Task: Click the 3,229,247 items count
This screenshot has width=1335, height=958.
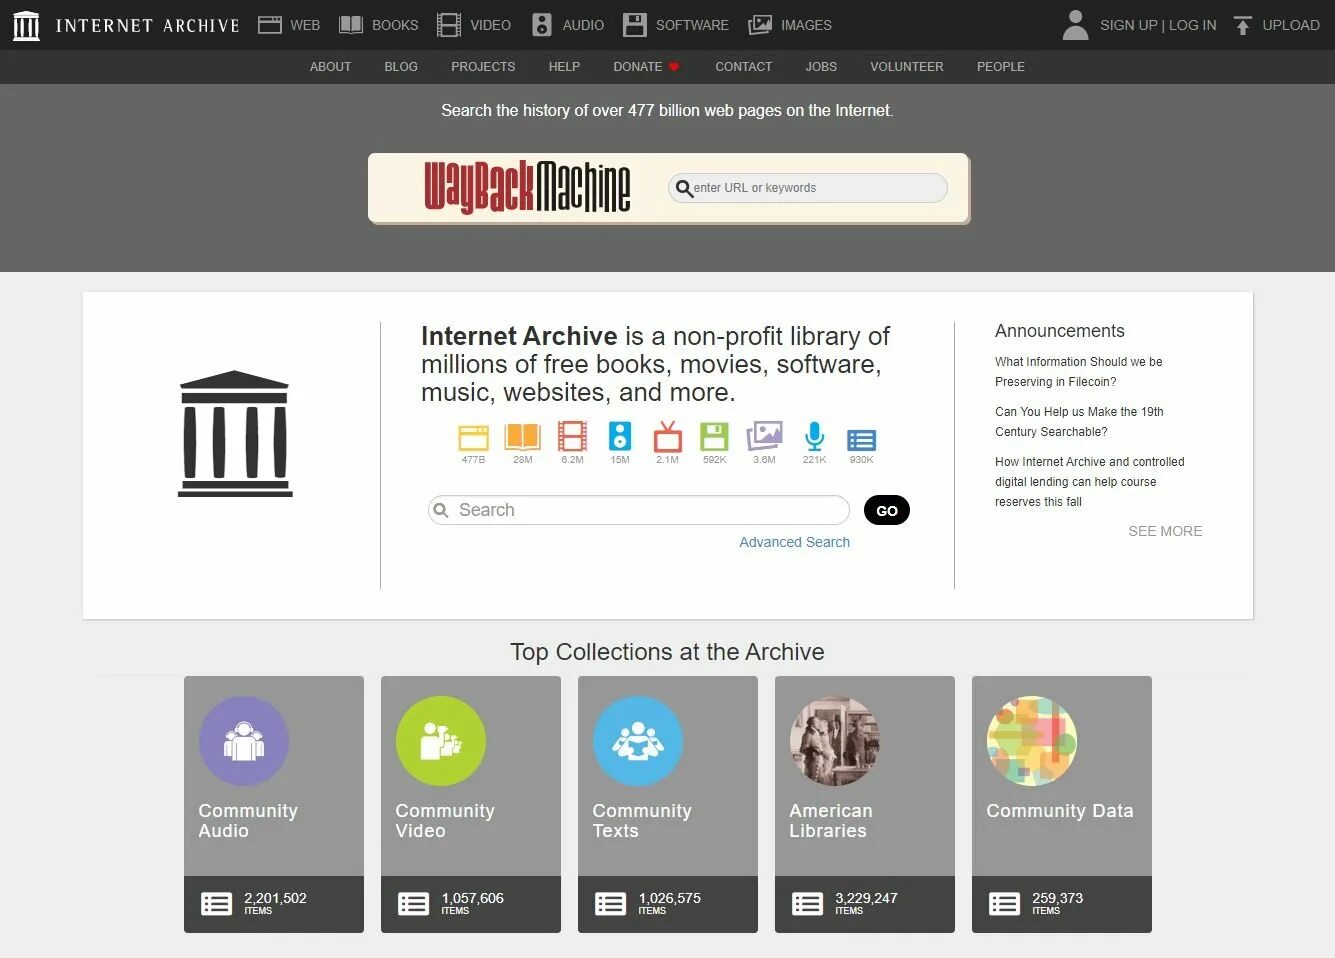Action: coord(866,903)
